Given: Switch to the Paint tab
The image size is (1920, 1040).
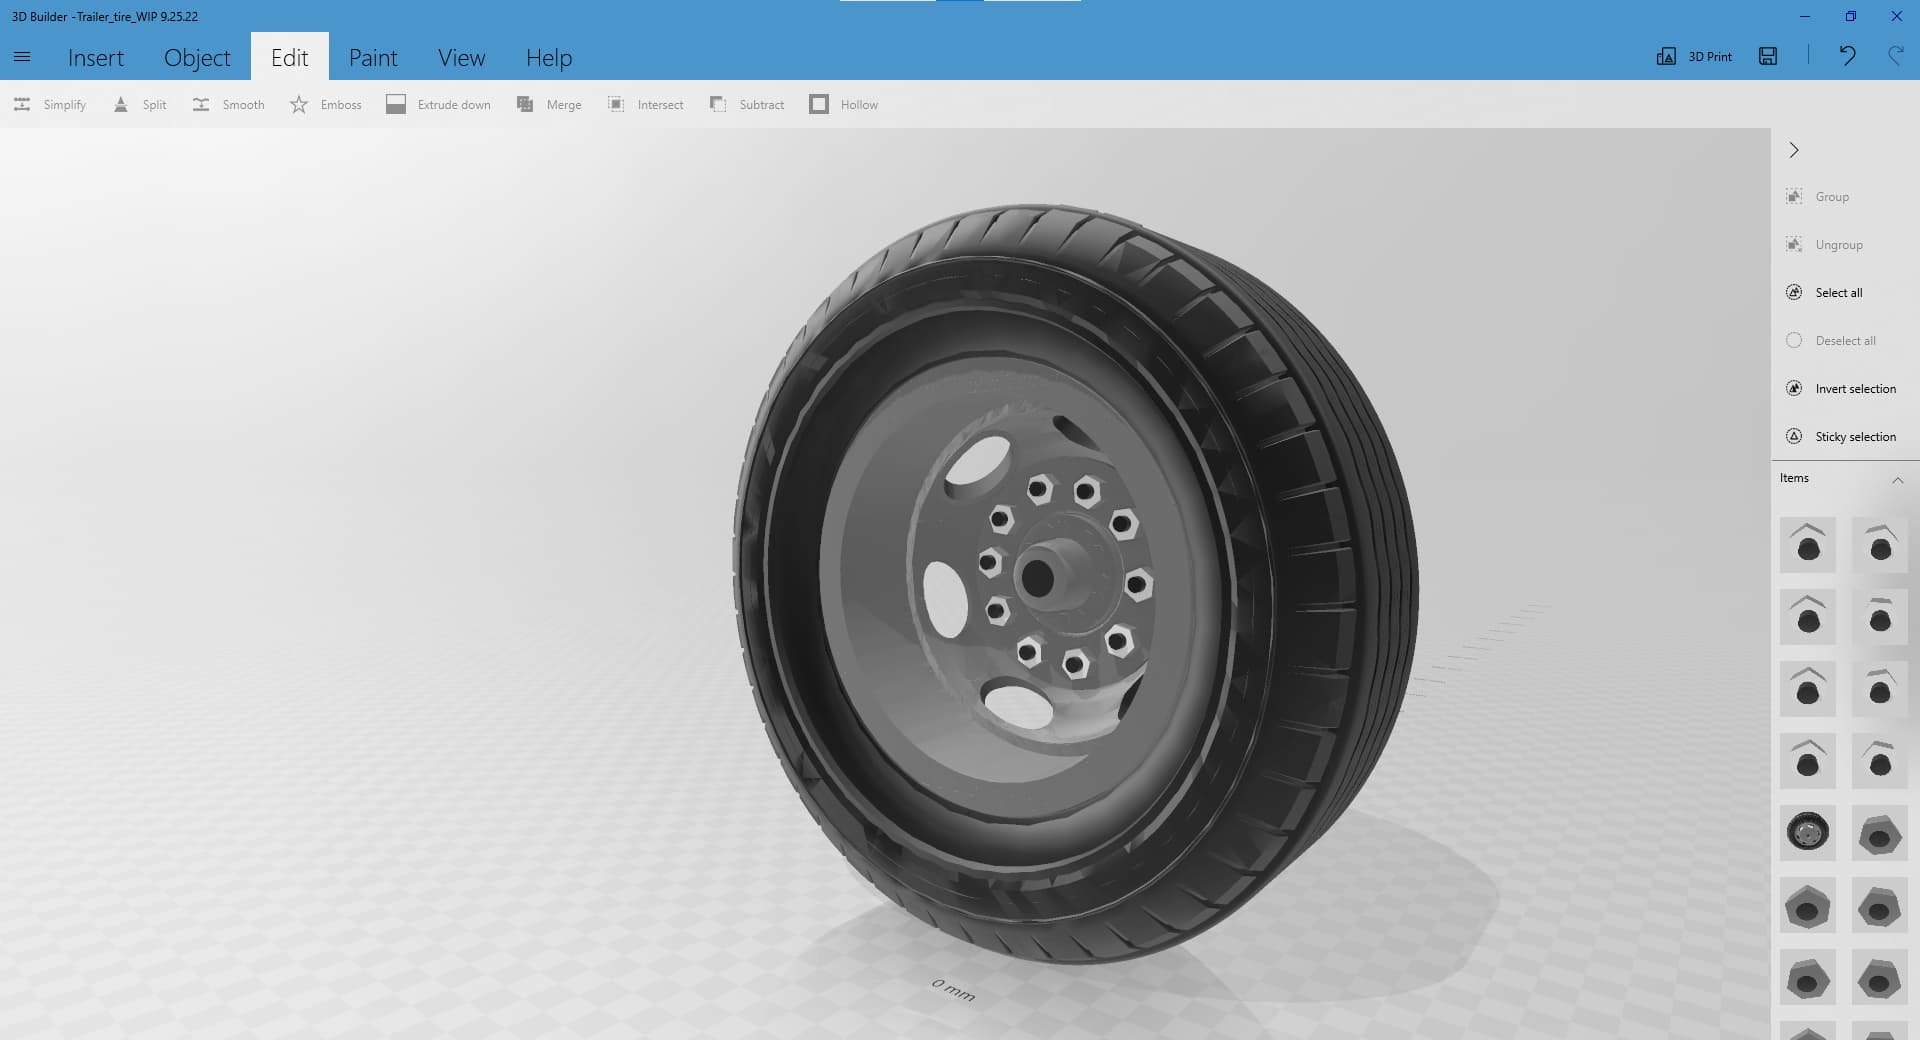Looking at the screenshot, I should (x=373, y=58).
